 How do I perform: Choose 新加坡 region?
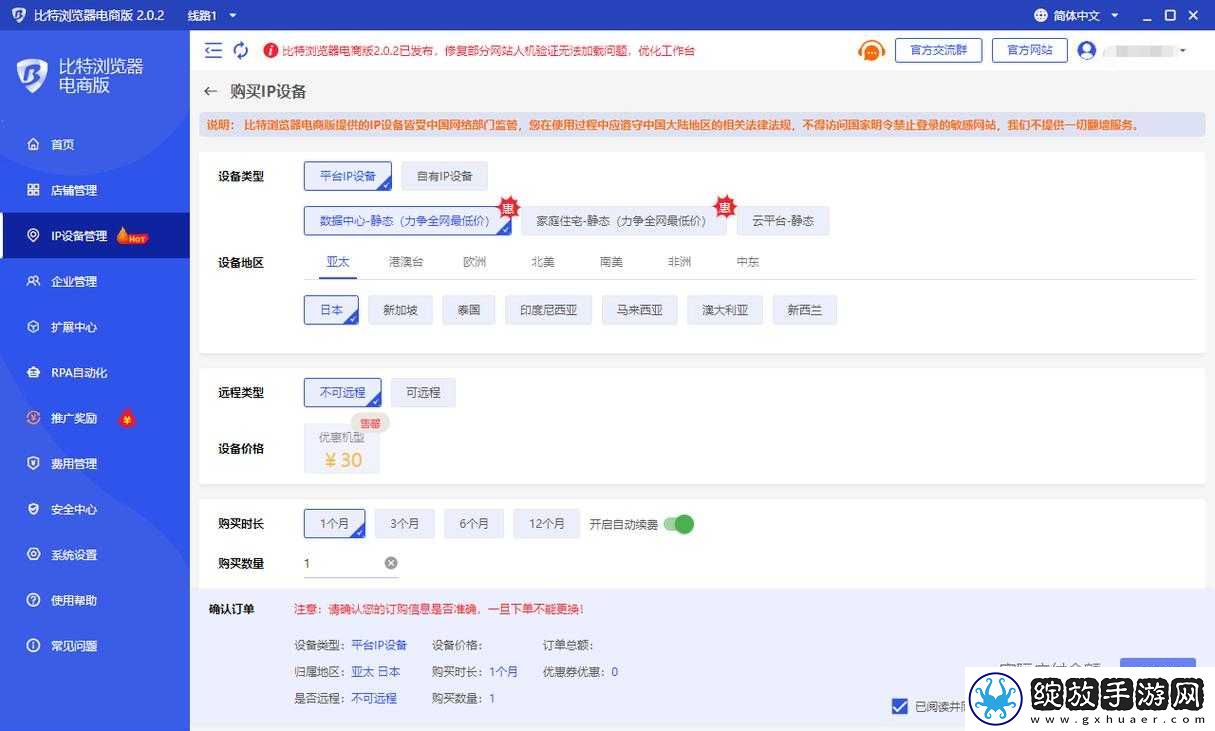click(400, 310)
